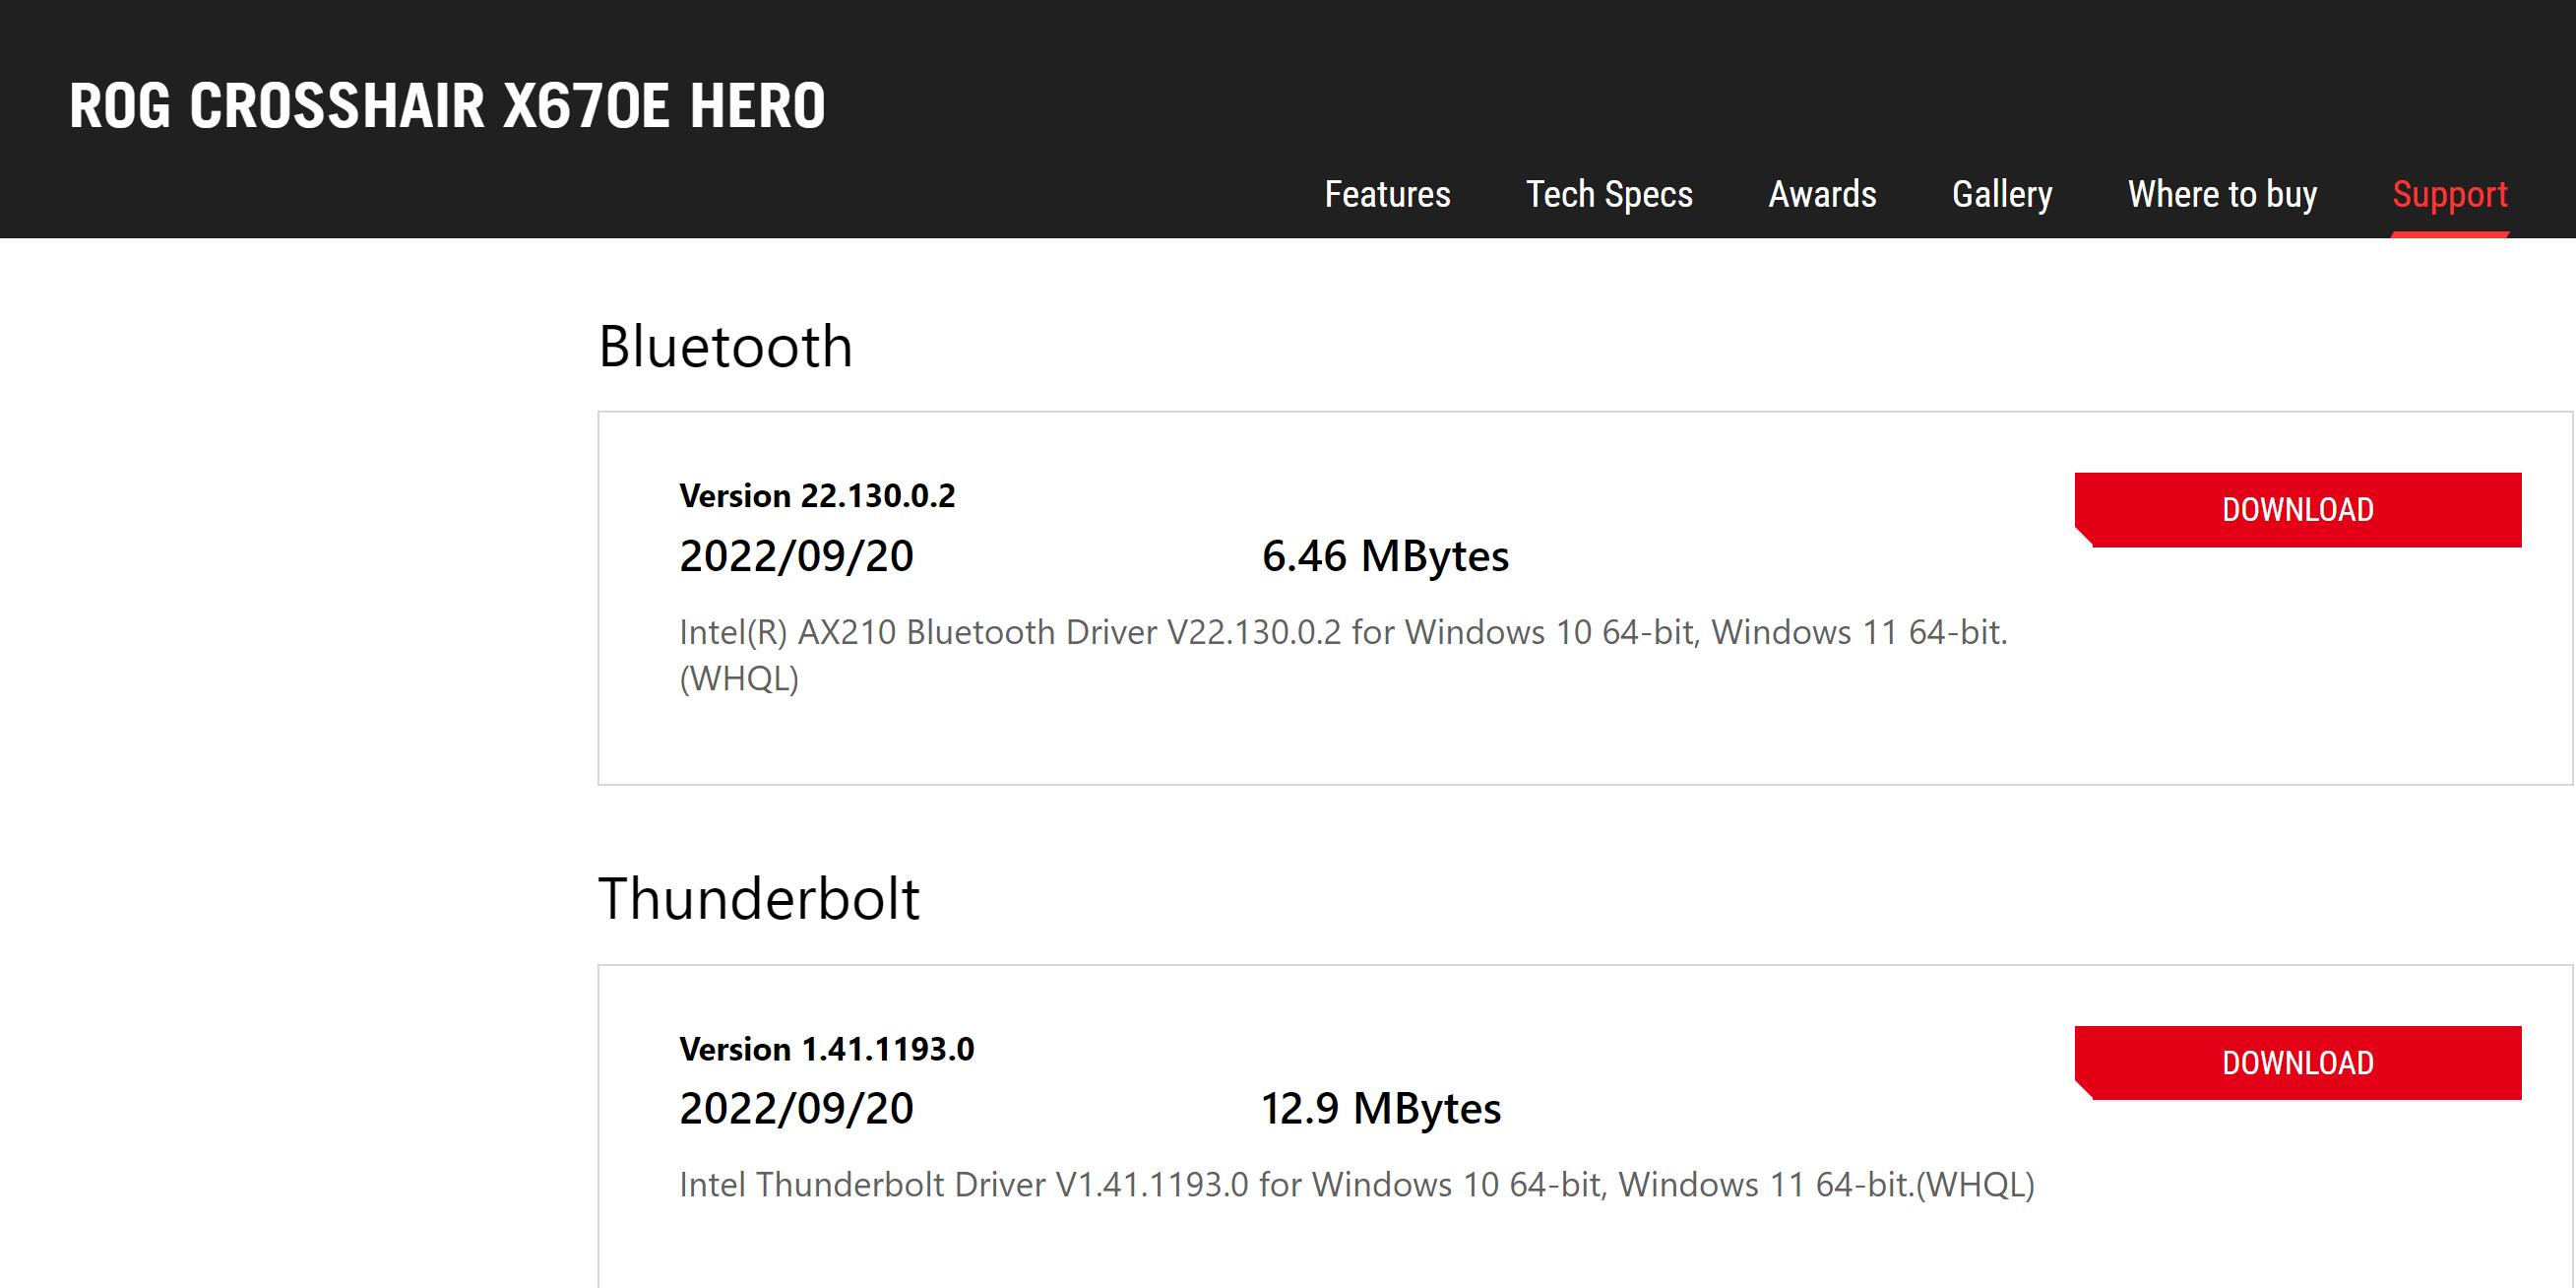Click the Bluetooth section heading
This screenshot has width=2576, height=1288.
tap(725, 346)
